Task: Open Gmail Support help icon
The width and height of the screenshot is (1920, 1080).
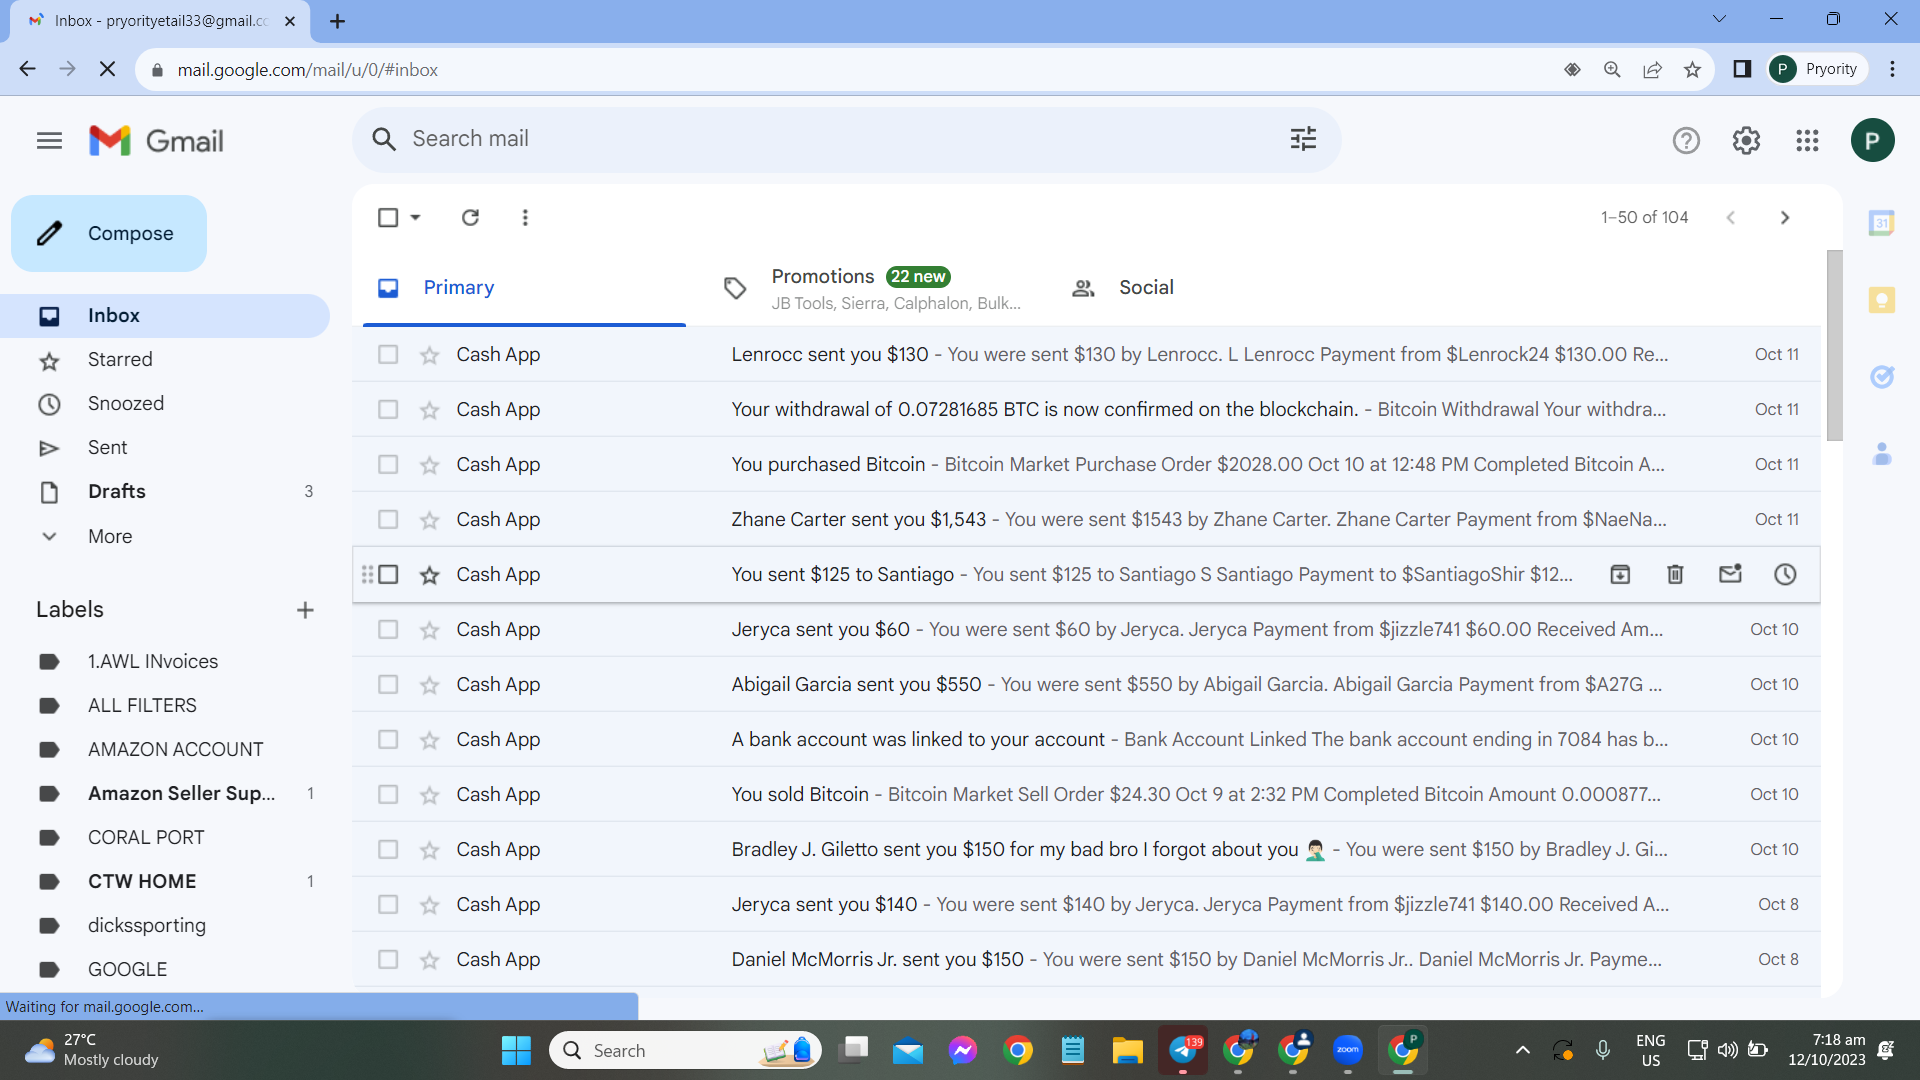Action: coord(1686,141)
